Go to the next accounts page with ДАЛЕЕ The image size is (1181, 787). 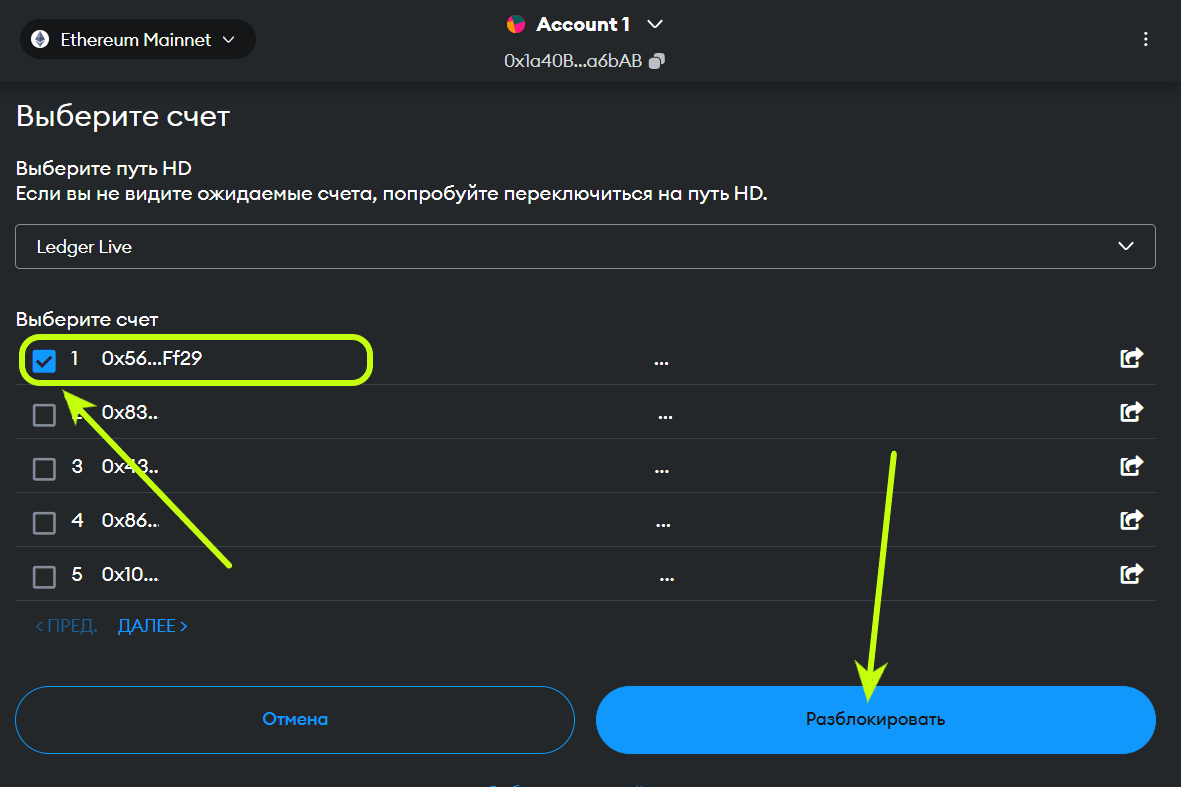tap(153, 626)
